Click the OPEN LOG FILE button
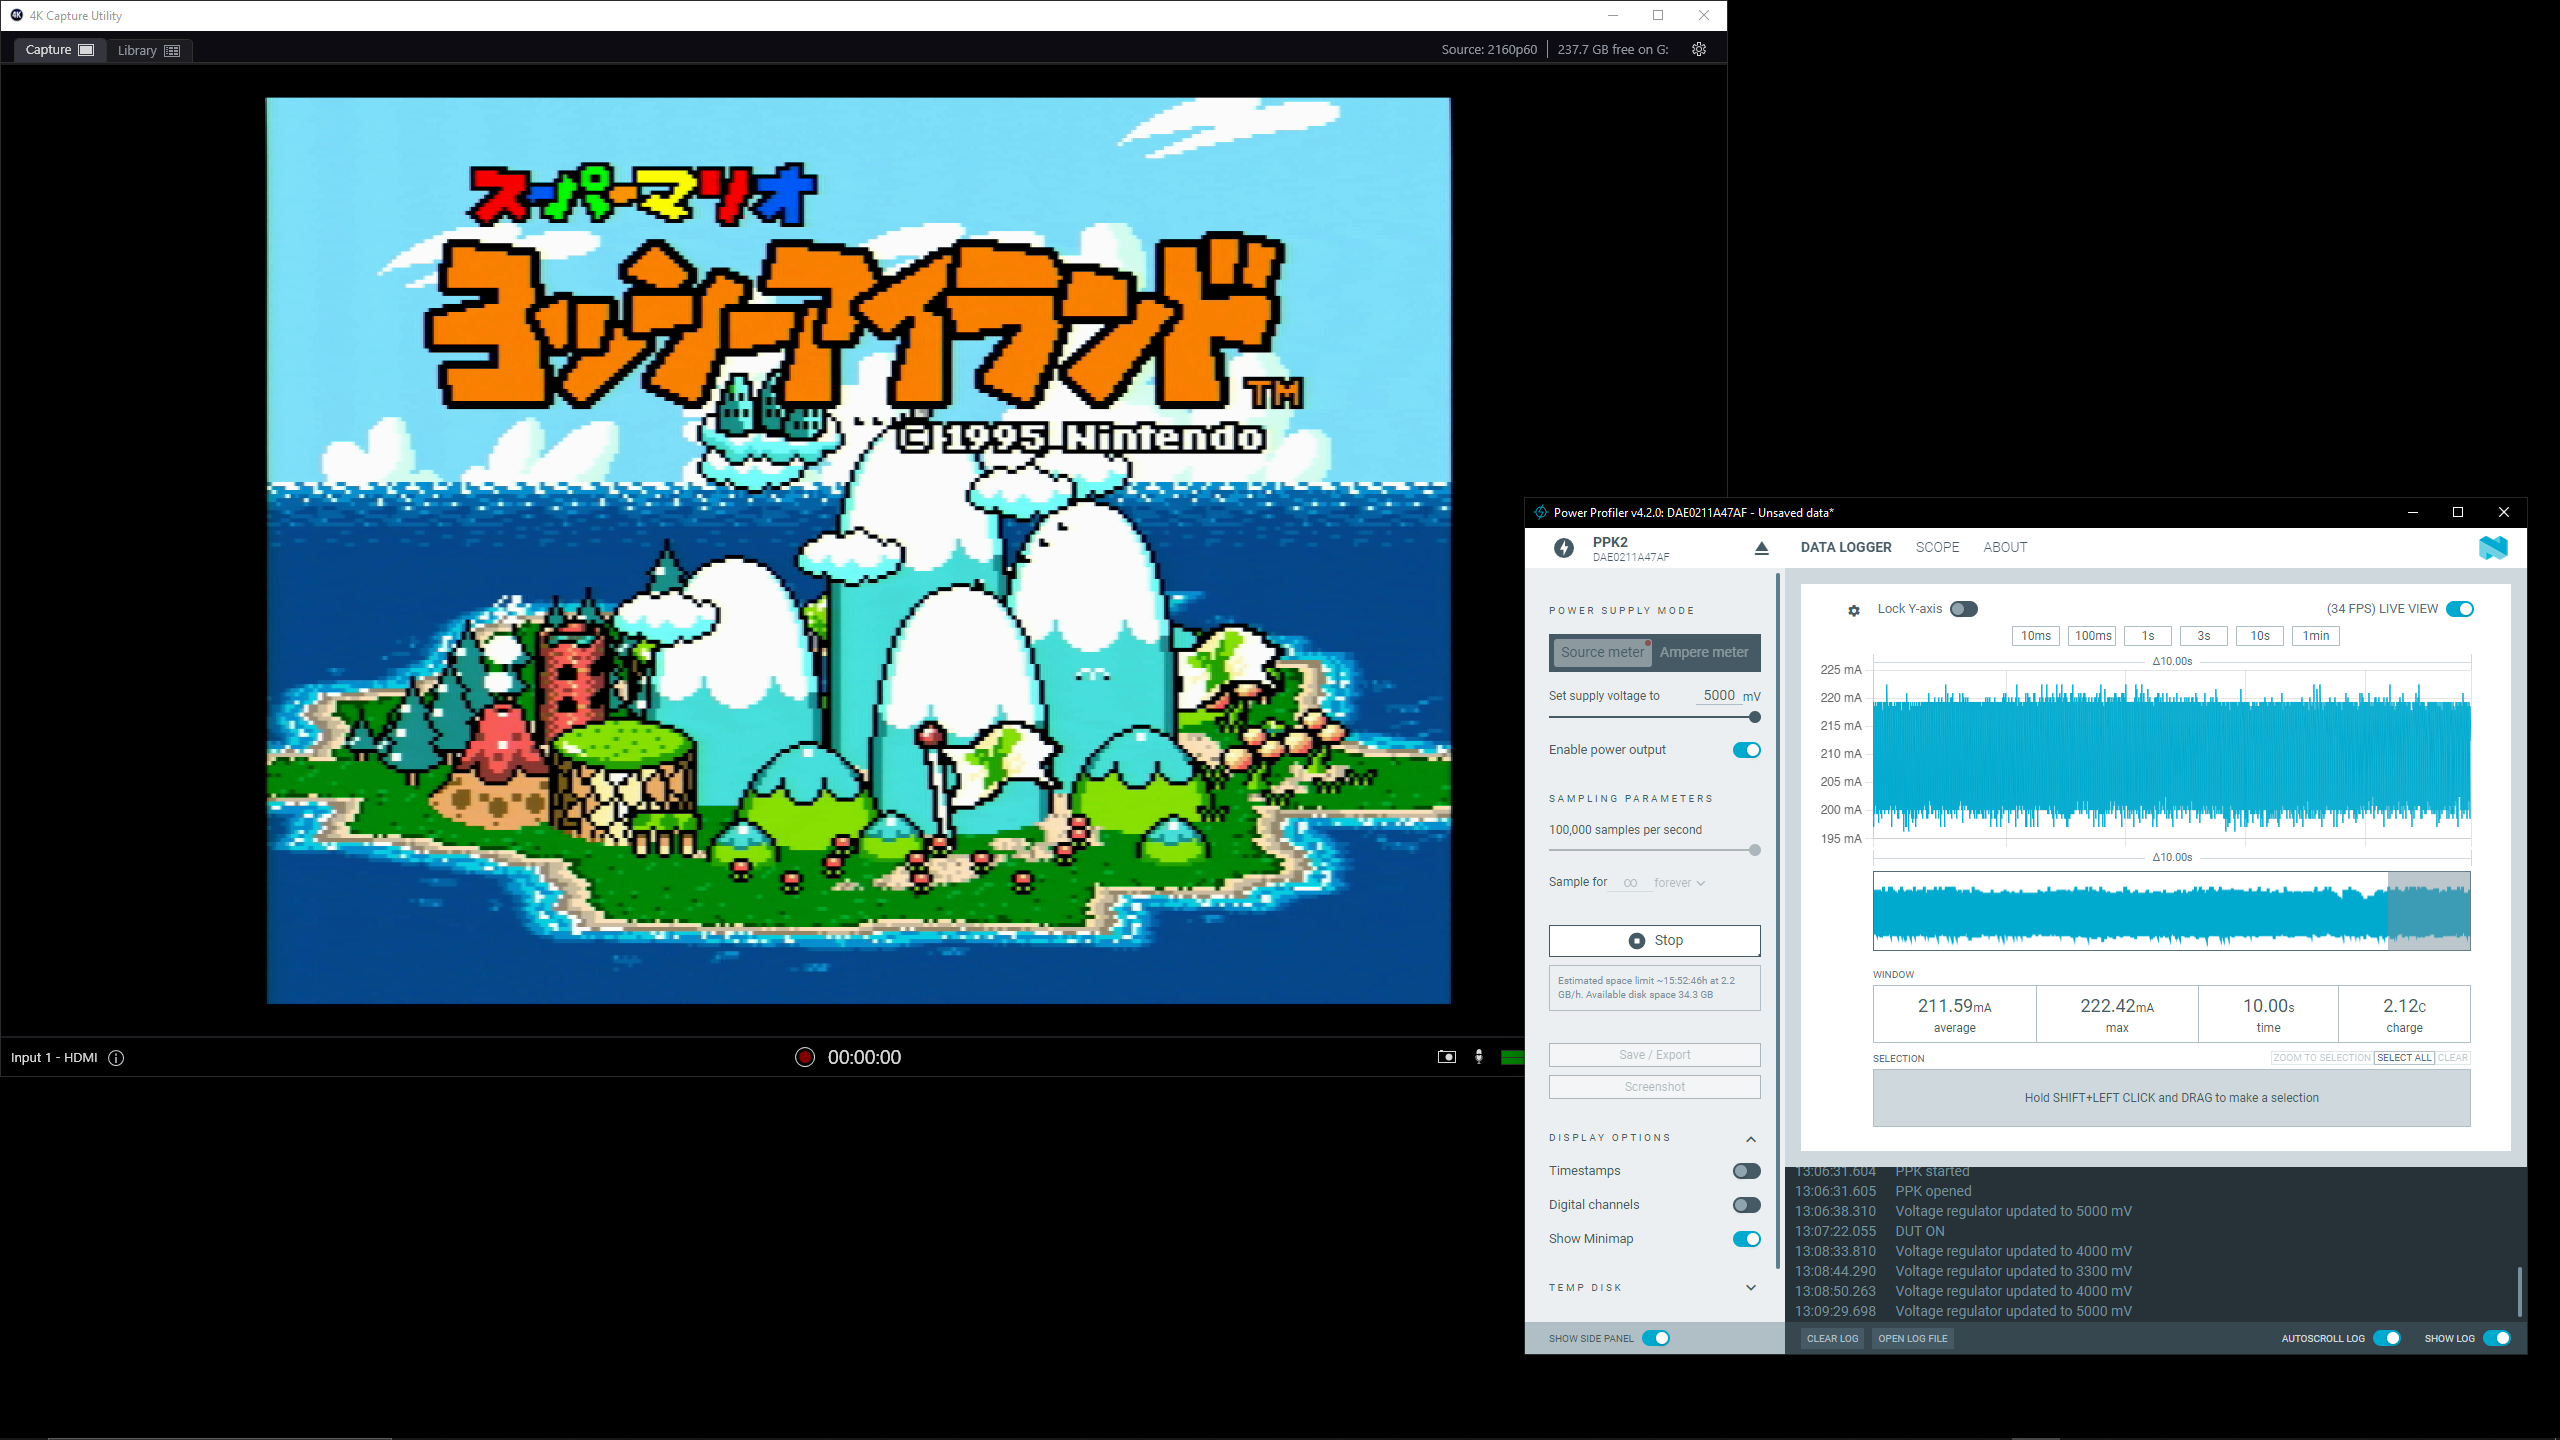Image resolution: width=2560 pixels, height=1440 pixels. pyautogui.click(x=1913, y=1339)
